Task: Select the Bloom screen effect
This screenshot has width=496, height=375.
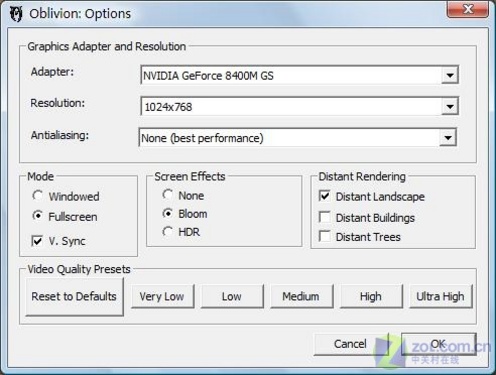Action: coord(185,213)
